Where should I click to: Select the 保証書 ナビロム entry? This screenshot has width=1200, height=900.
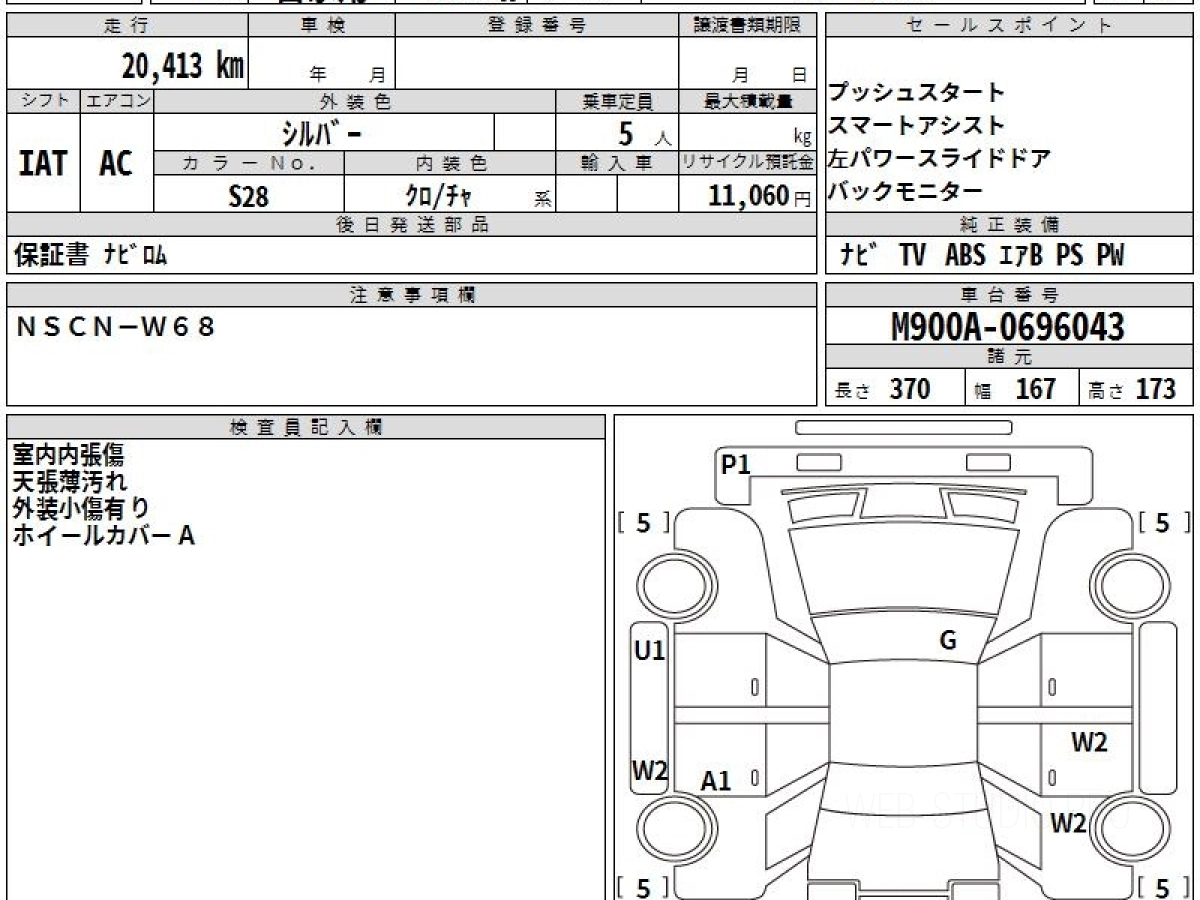(x=90, y=256)
